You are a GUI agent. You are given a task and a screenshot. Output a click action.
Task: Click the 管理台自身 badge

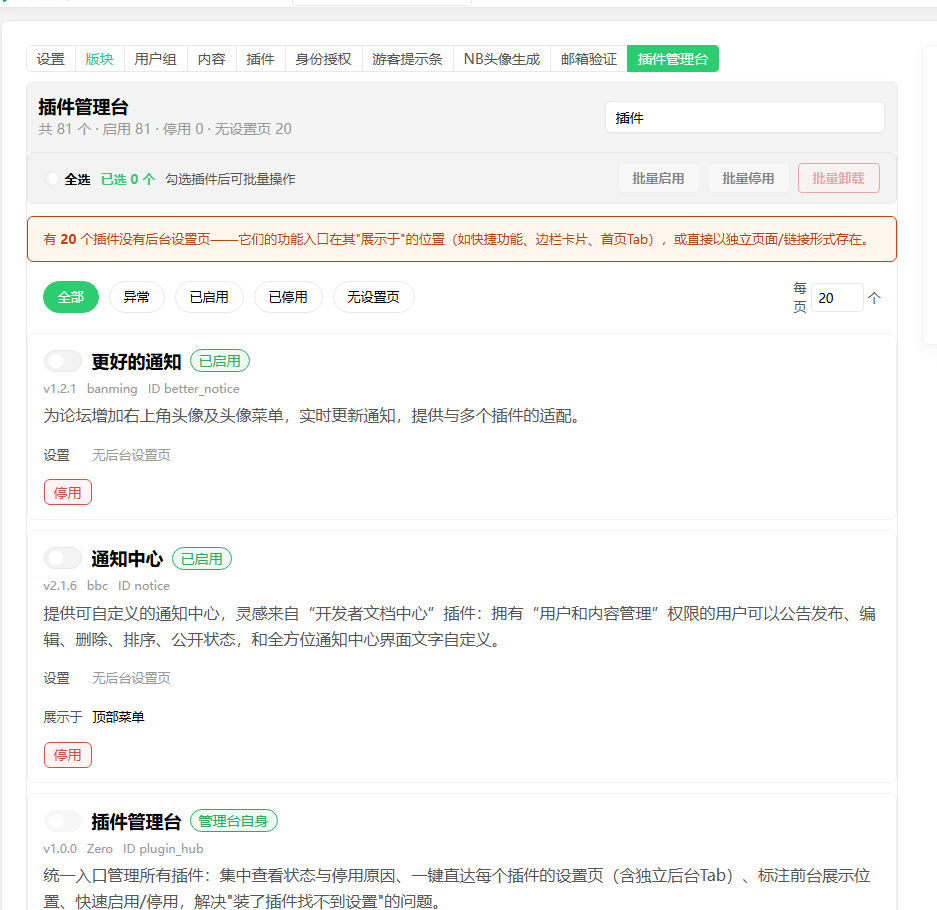click(234, 821)
